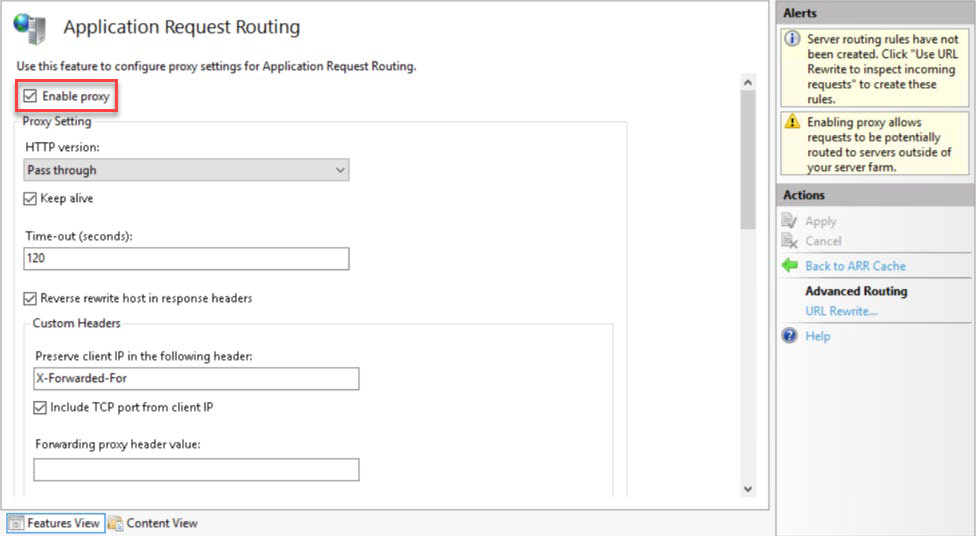Click the Cancel action icon

click(x=789, y=241)
